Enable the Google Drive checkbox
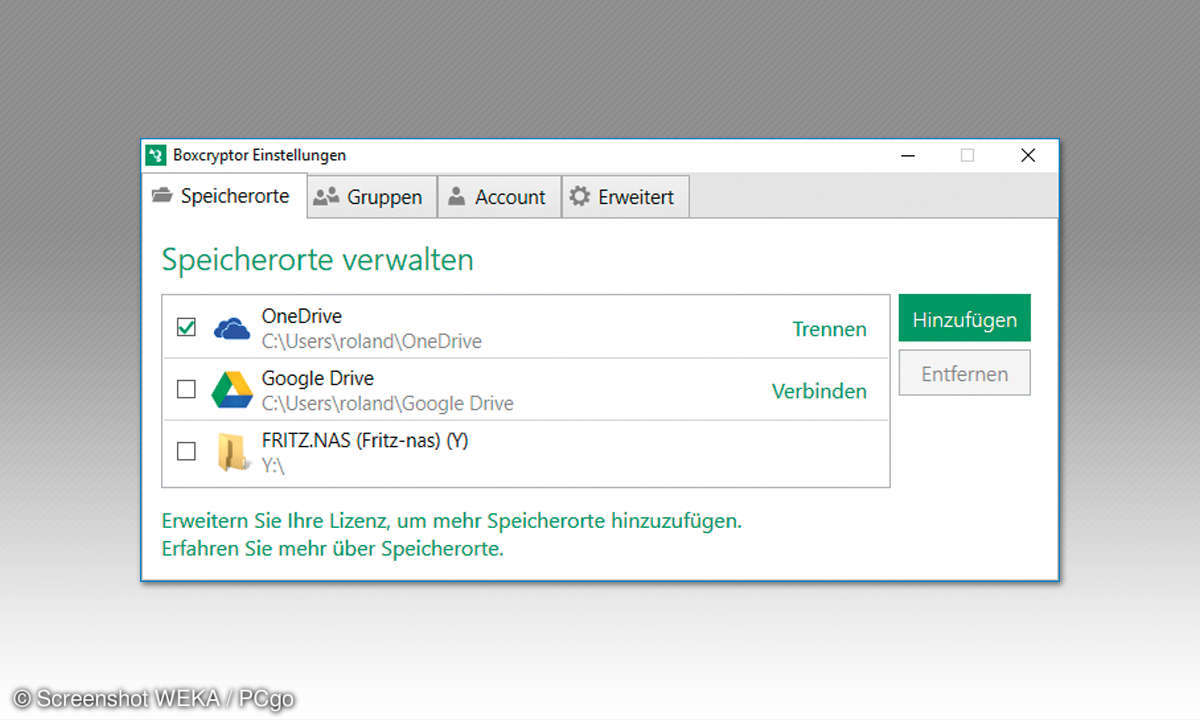The width and height of the screenshot is (1200, 720). tap(186, 390)
